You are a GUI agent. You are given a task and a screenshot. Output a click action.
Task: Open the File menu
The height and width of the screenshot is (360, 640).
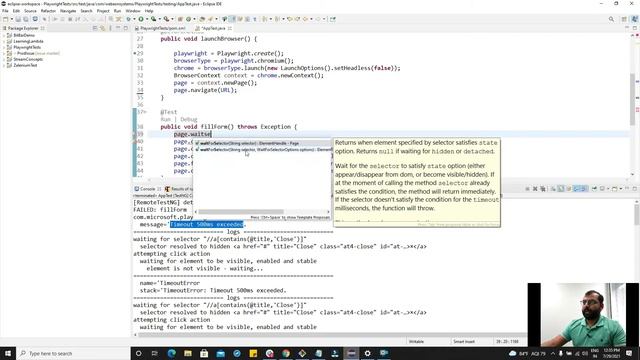click(x=5, y=11)
